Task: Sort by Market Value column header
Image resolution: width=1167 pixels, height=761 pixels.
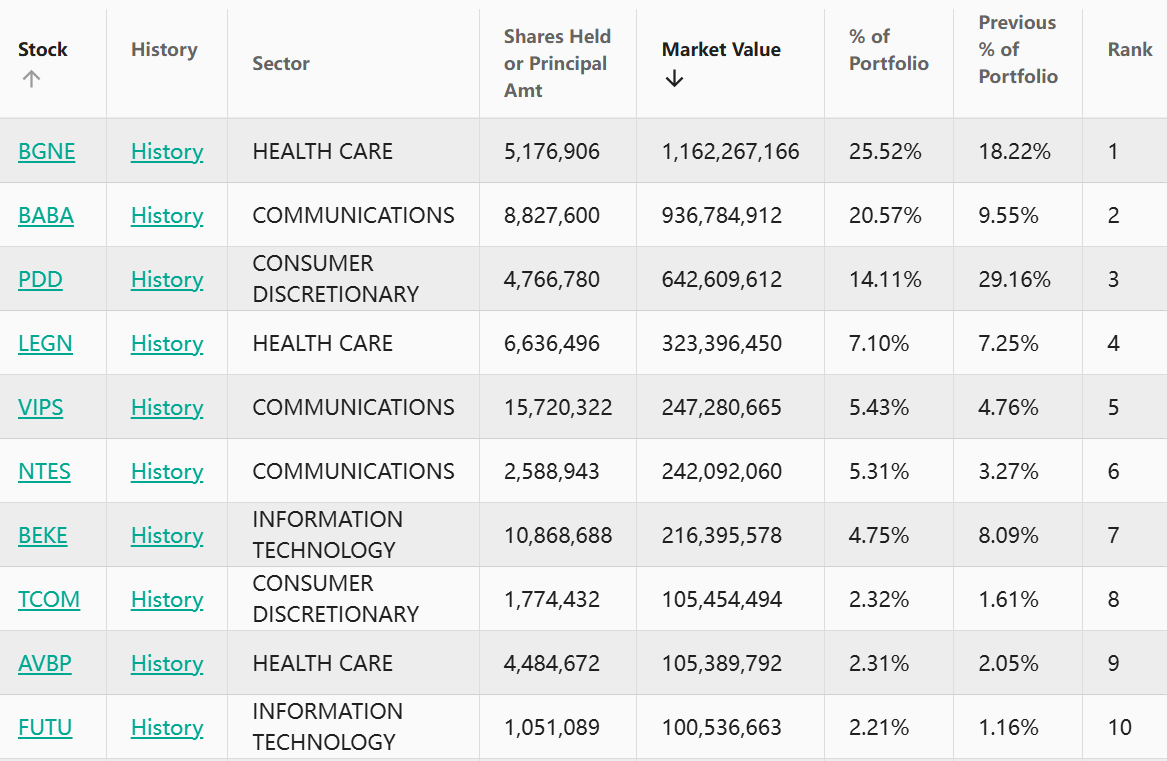Action: pyautogui.click(x=721, y=50)
